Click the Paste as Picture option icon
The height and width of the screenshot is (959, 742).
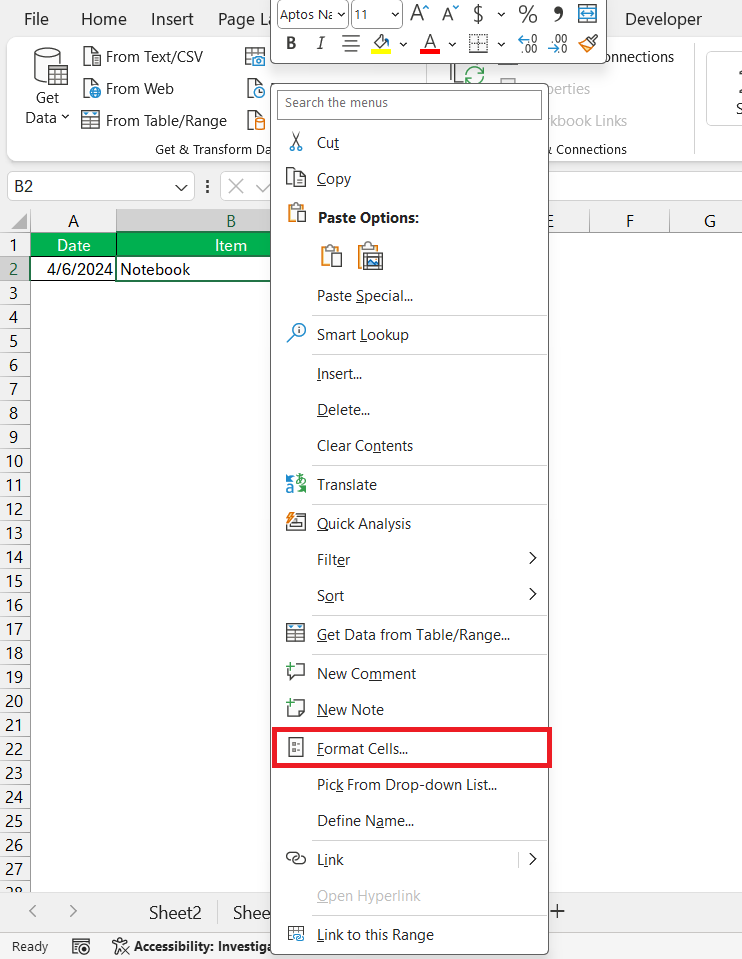click(371, 256)
